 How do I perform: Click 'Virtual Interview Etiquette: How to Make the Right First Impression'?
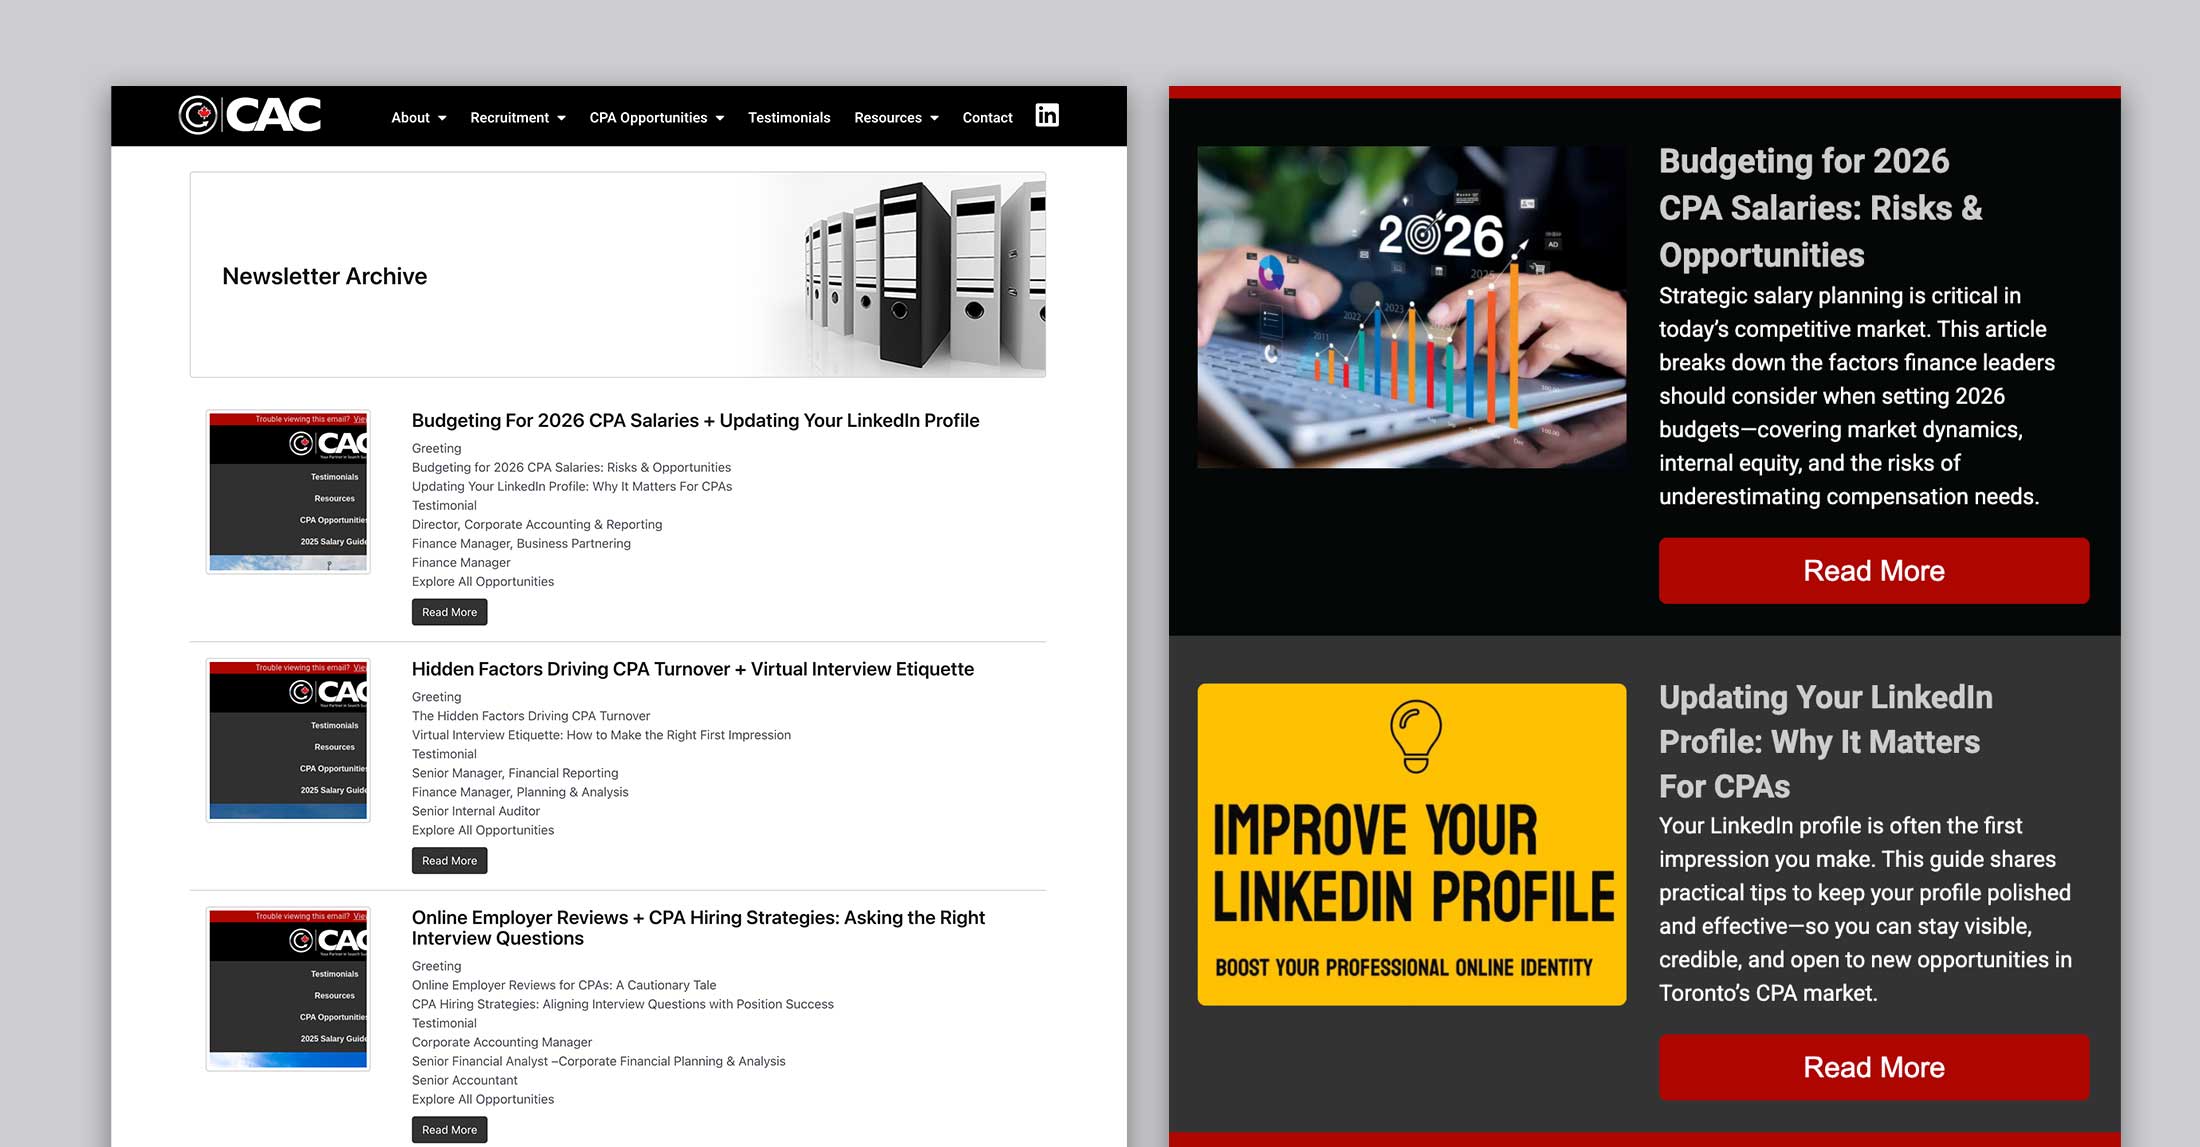601,735
